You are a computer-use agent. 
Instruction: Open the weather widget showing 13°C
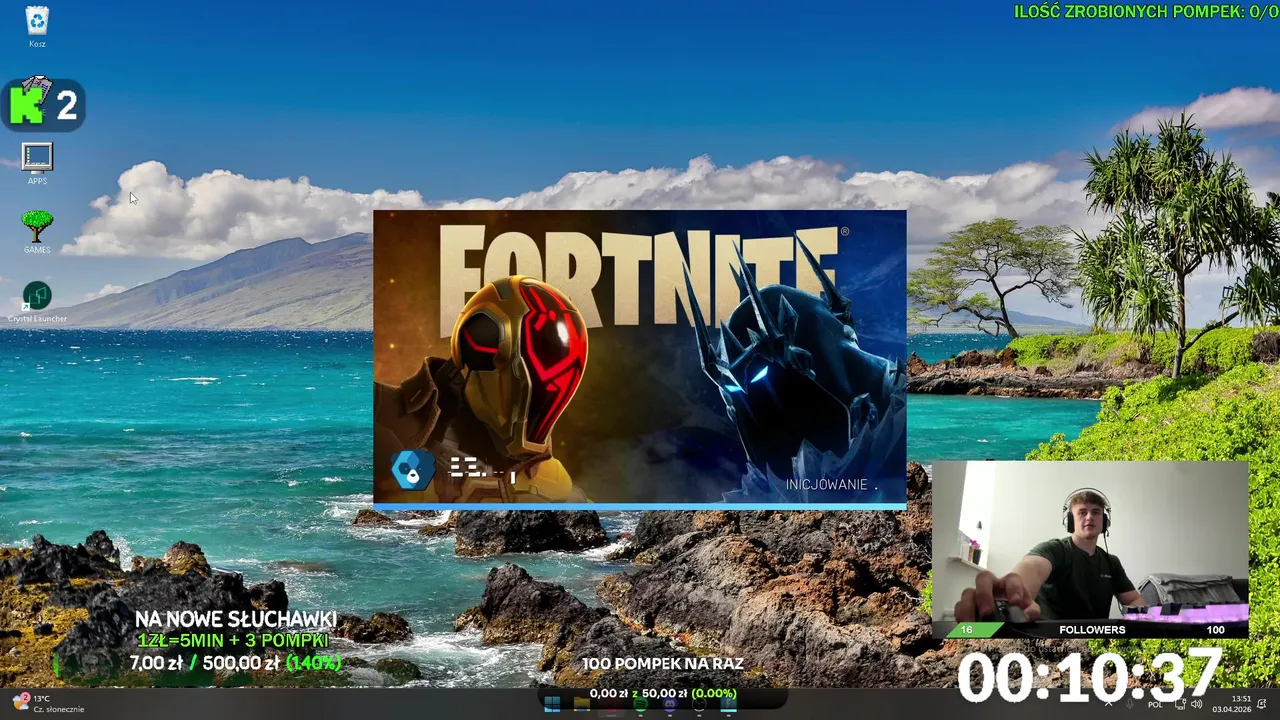point(49,704)
